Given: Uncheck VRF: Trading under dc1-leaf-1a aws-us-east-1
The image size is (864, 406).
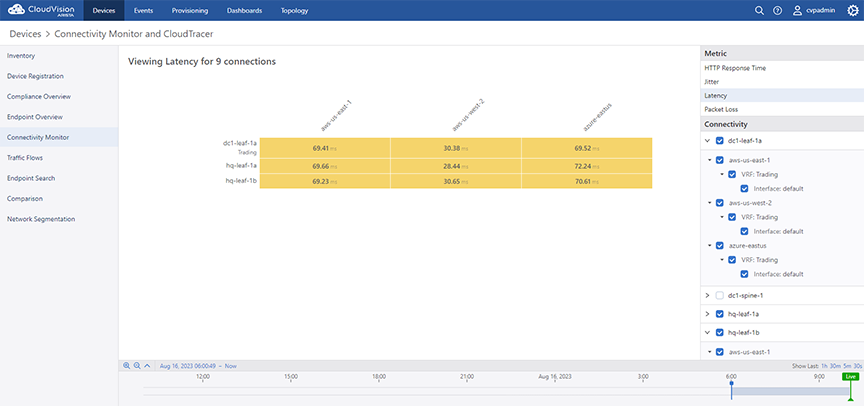Looking at the screenshot, I should [x=732, y=175].
